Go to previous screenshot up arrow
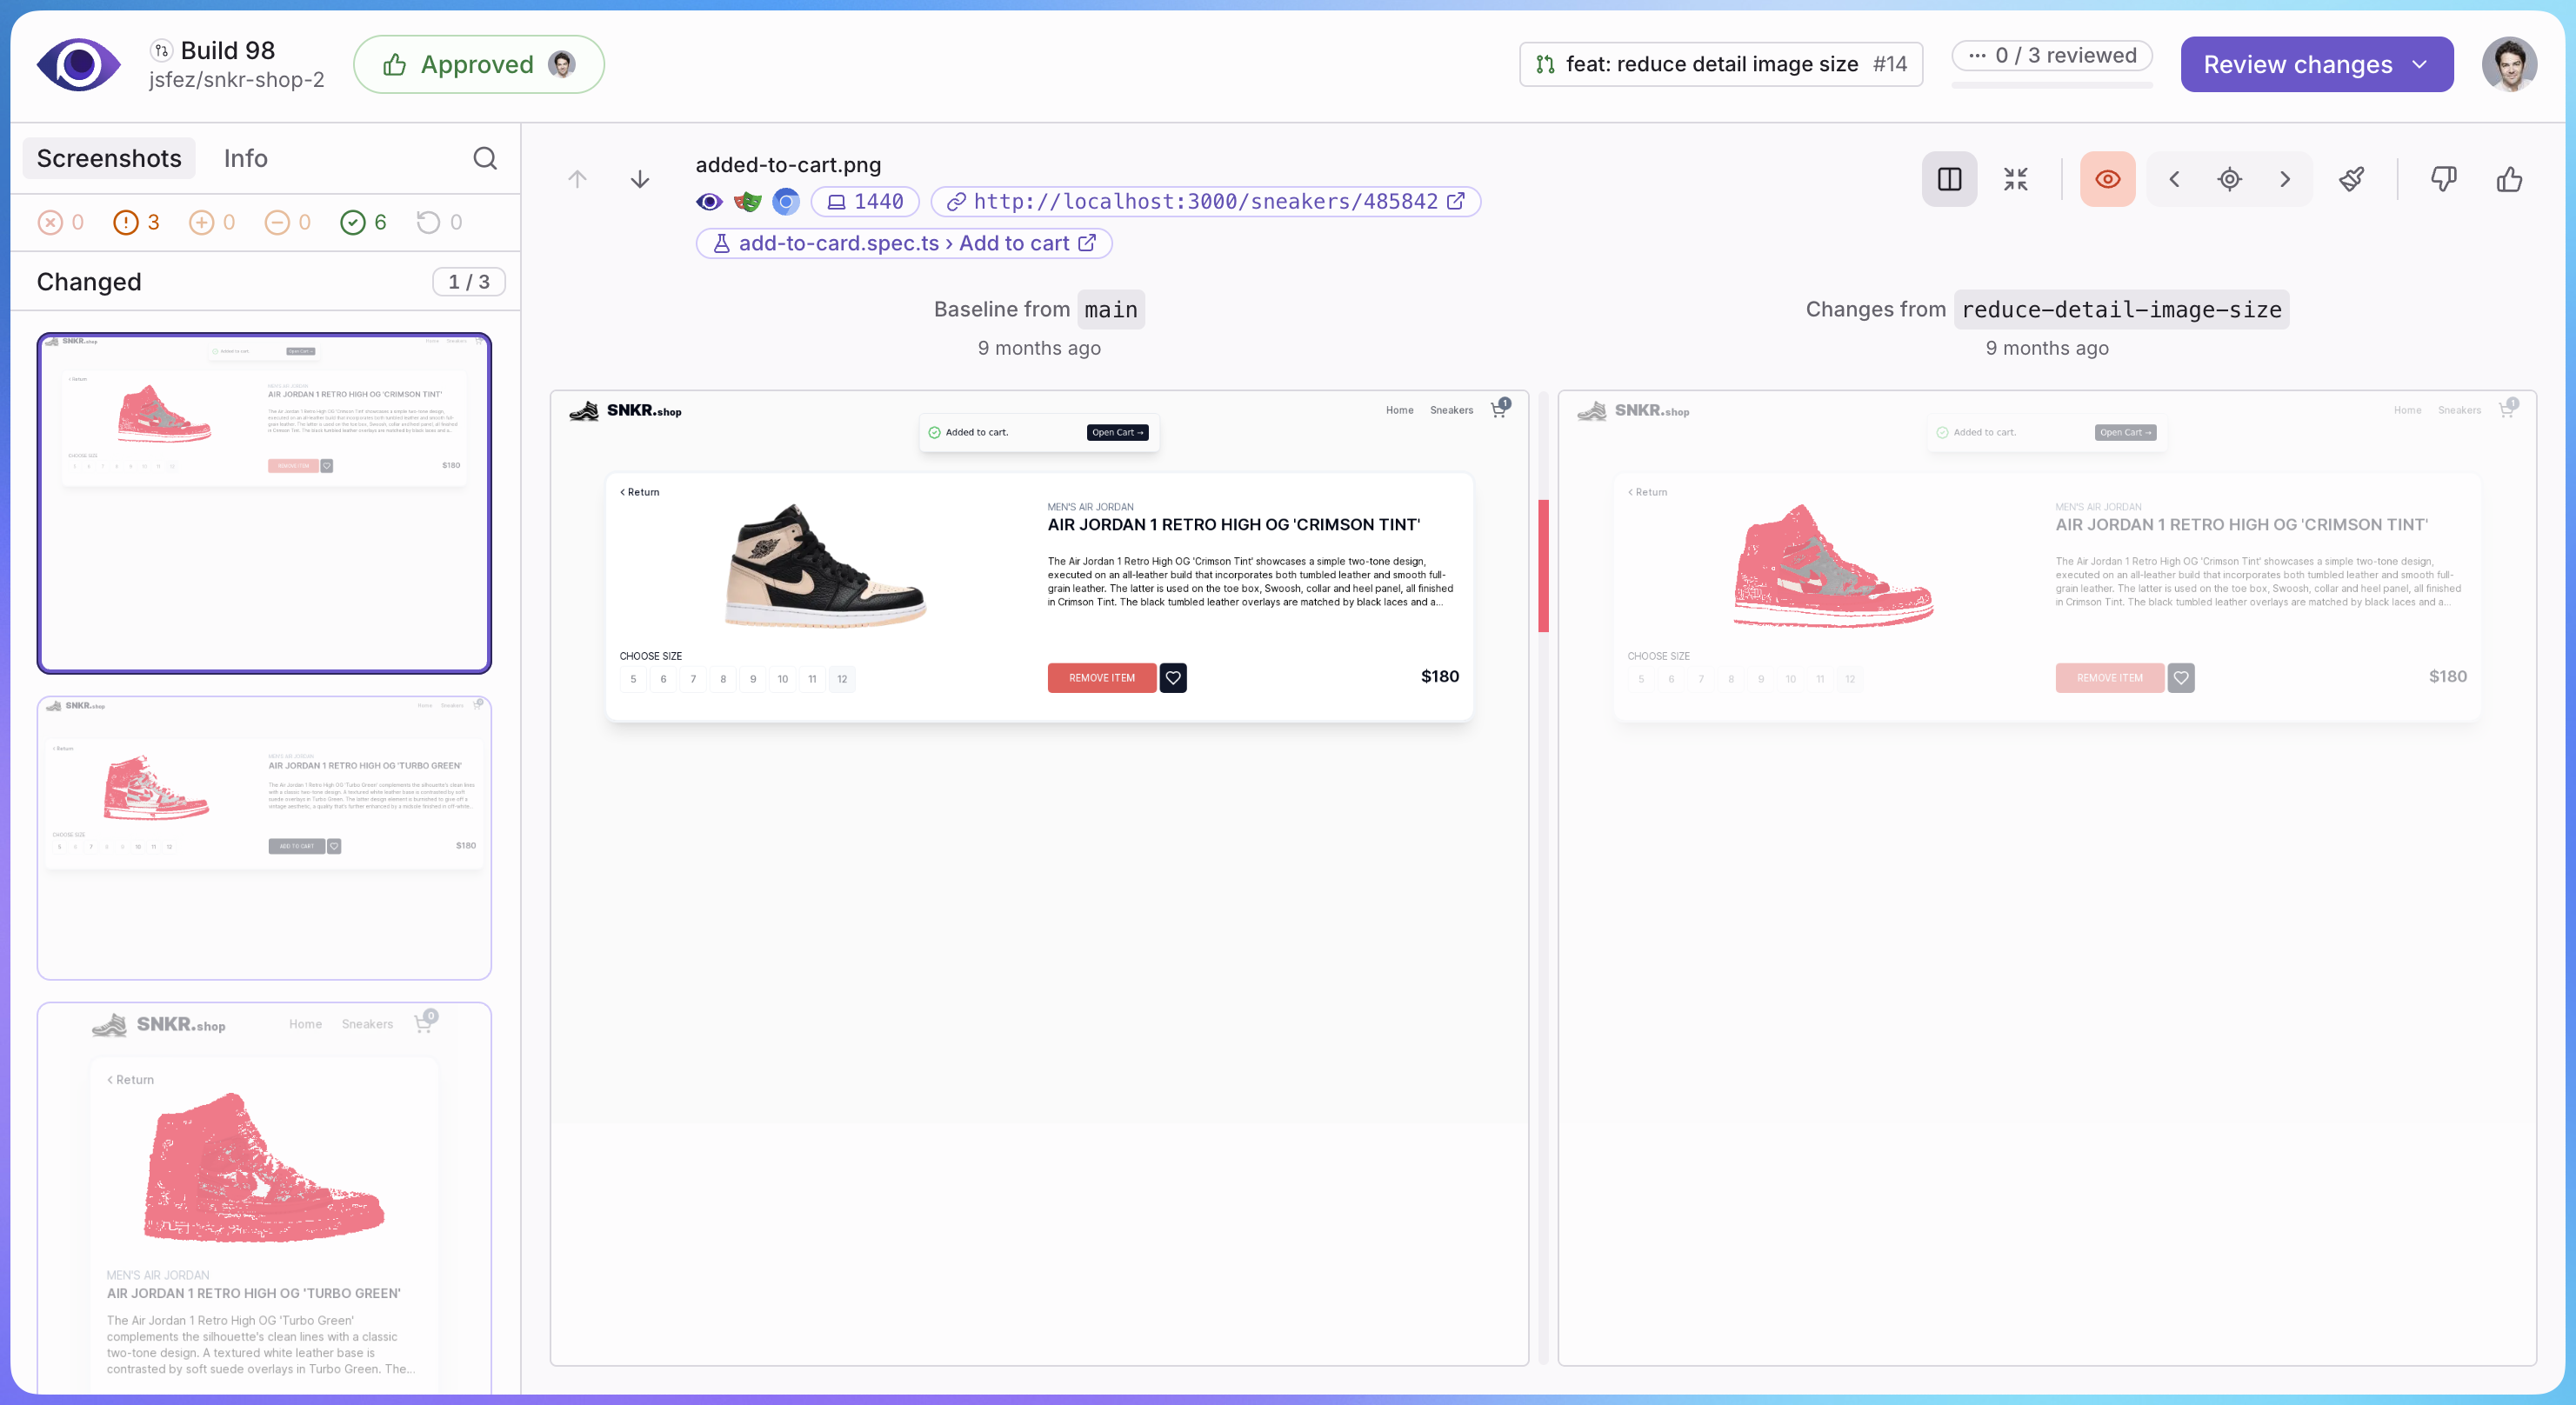 [x=577, y=180]
